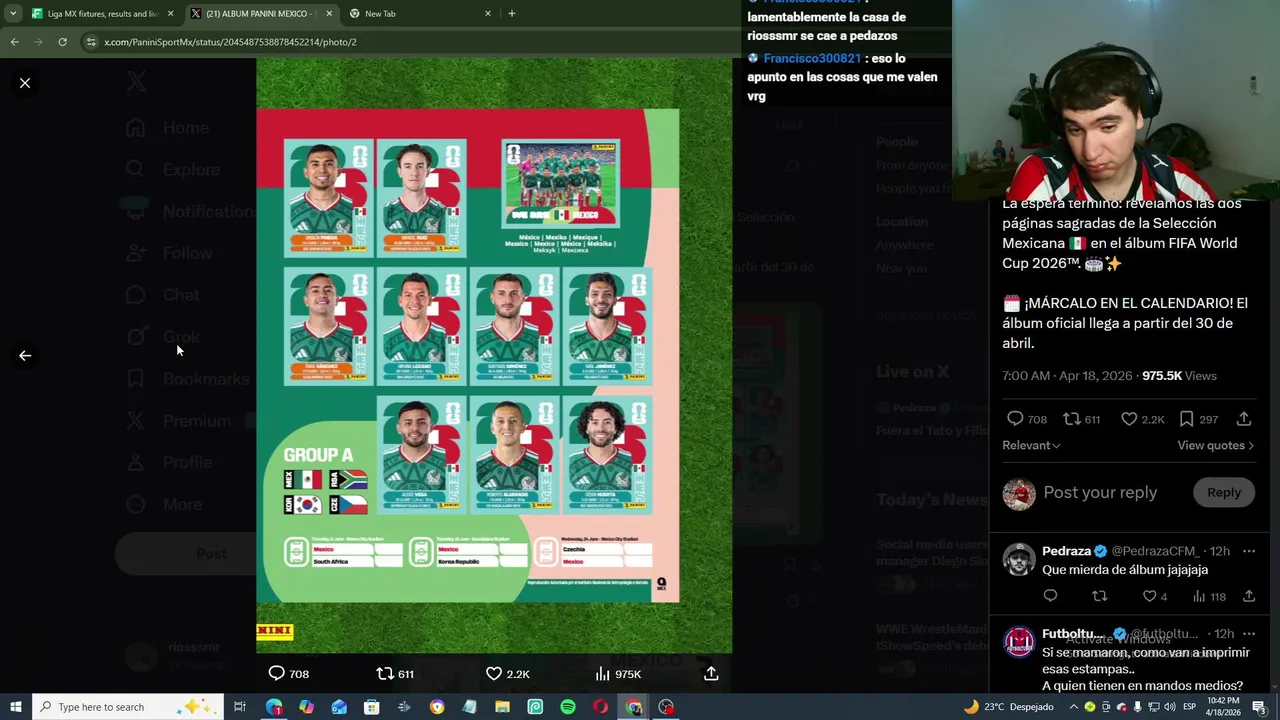Image resolution: width=1280 pixels, height=720 pixels.
Task: Open View quotes link
Action: click(1215, 445)
